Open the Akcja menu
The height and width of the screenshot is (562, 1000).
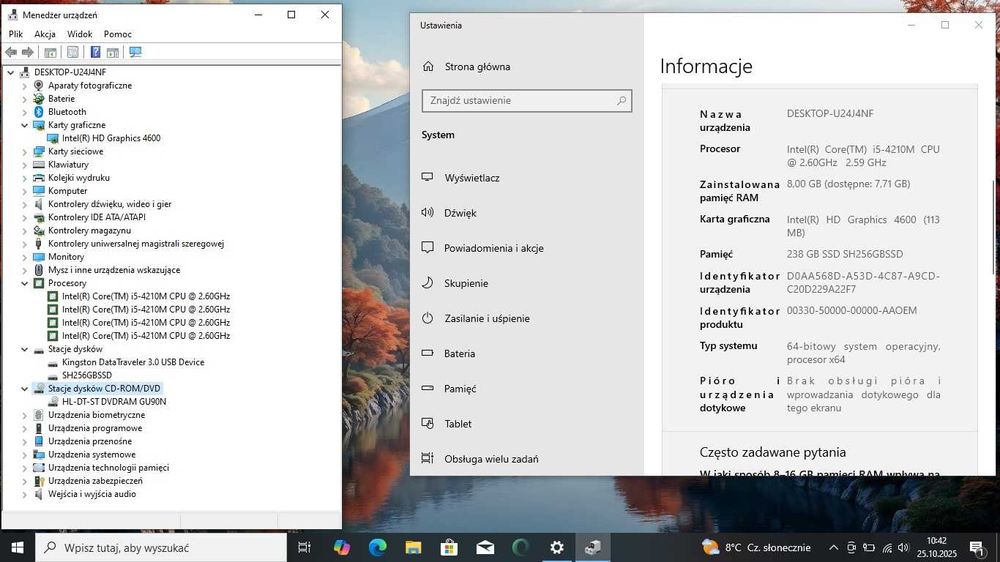click(x=45, y=34)
